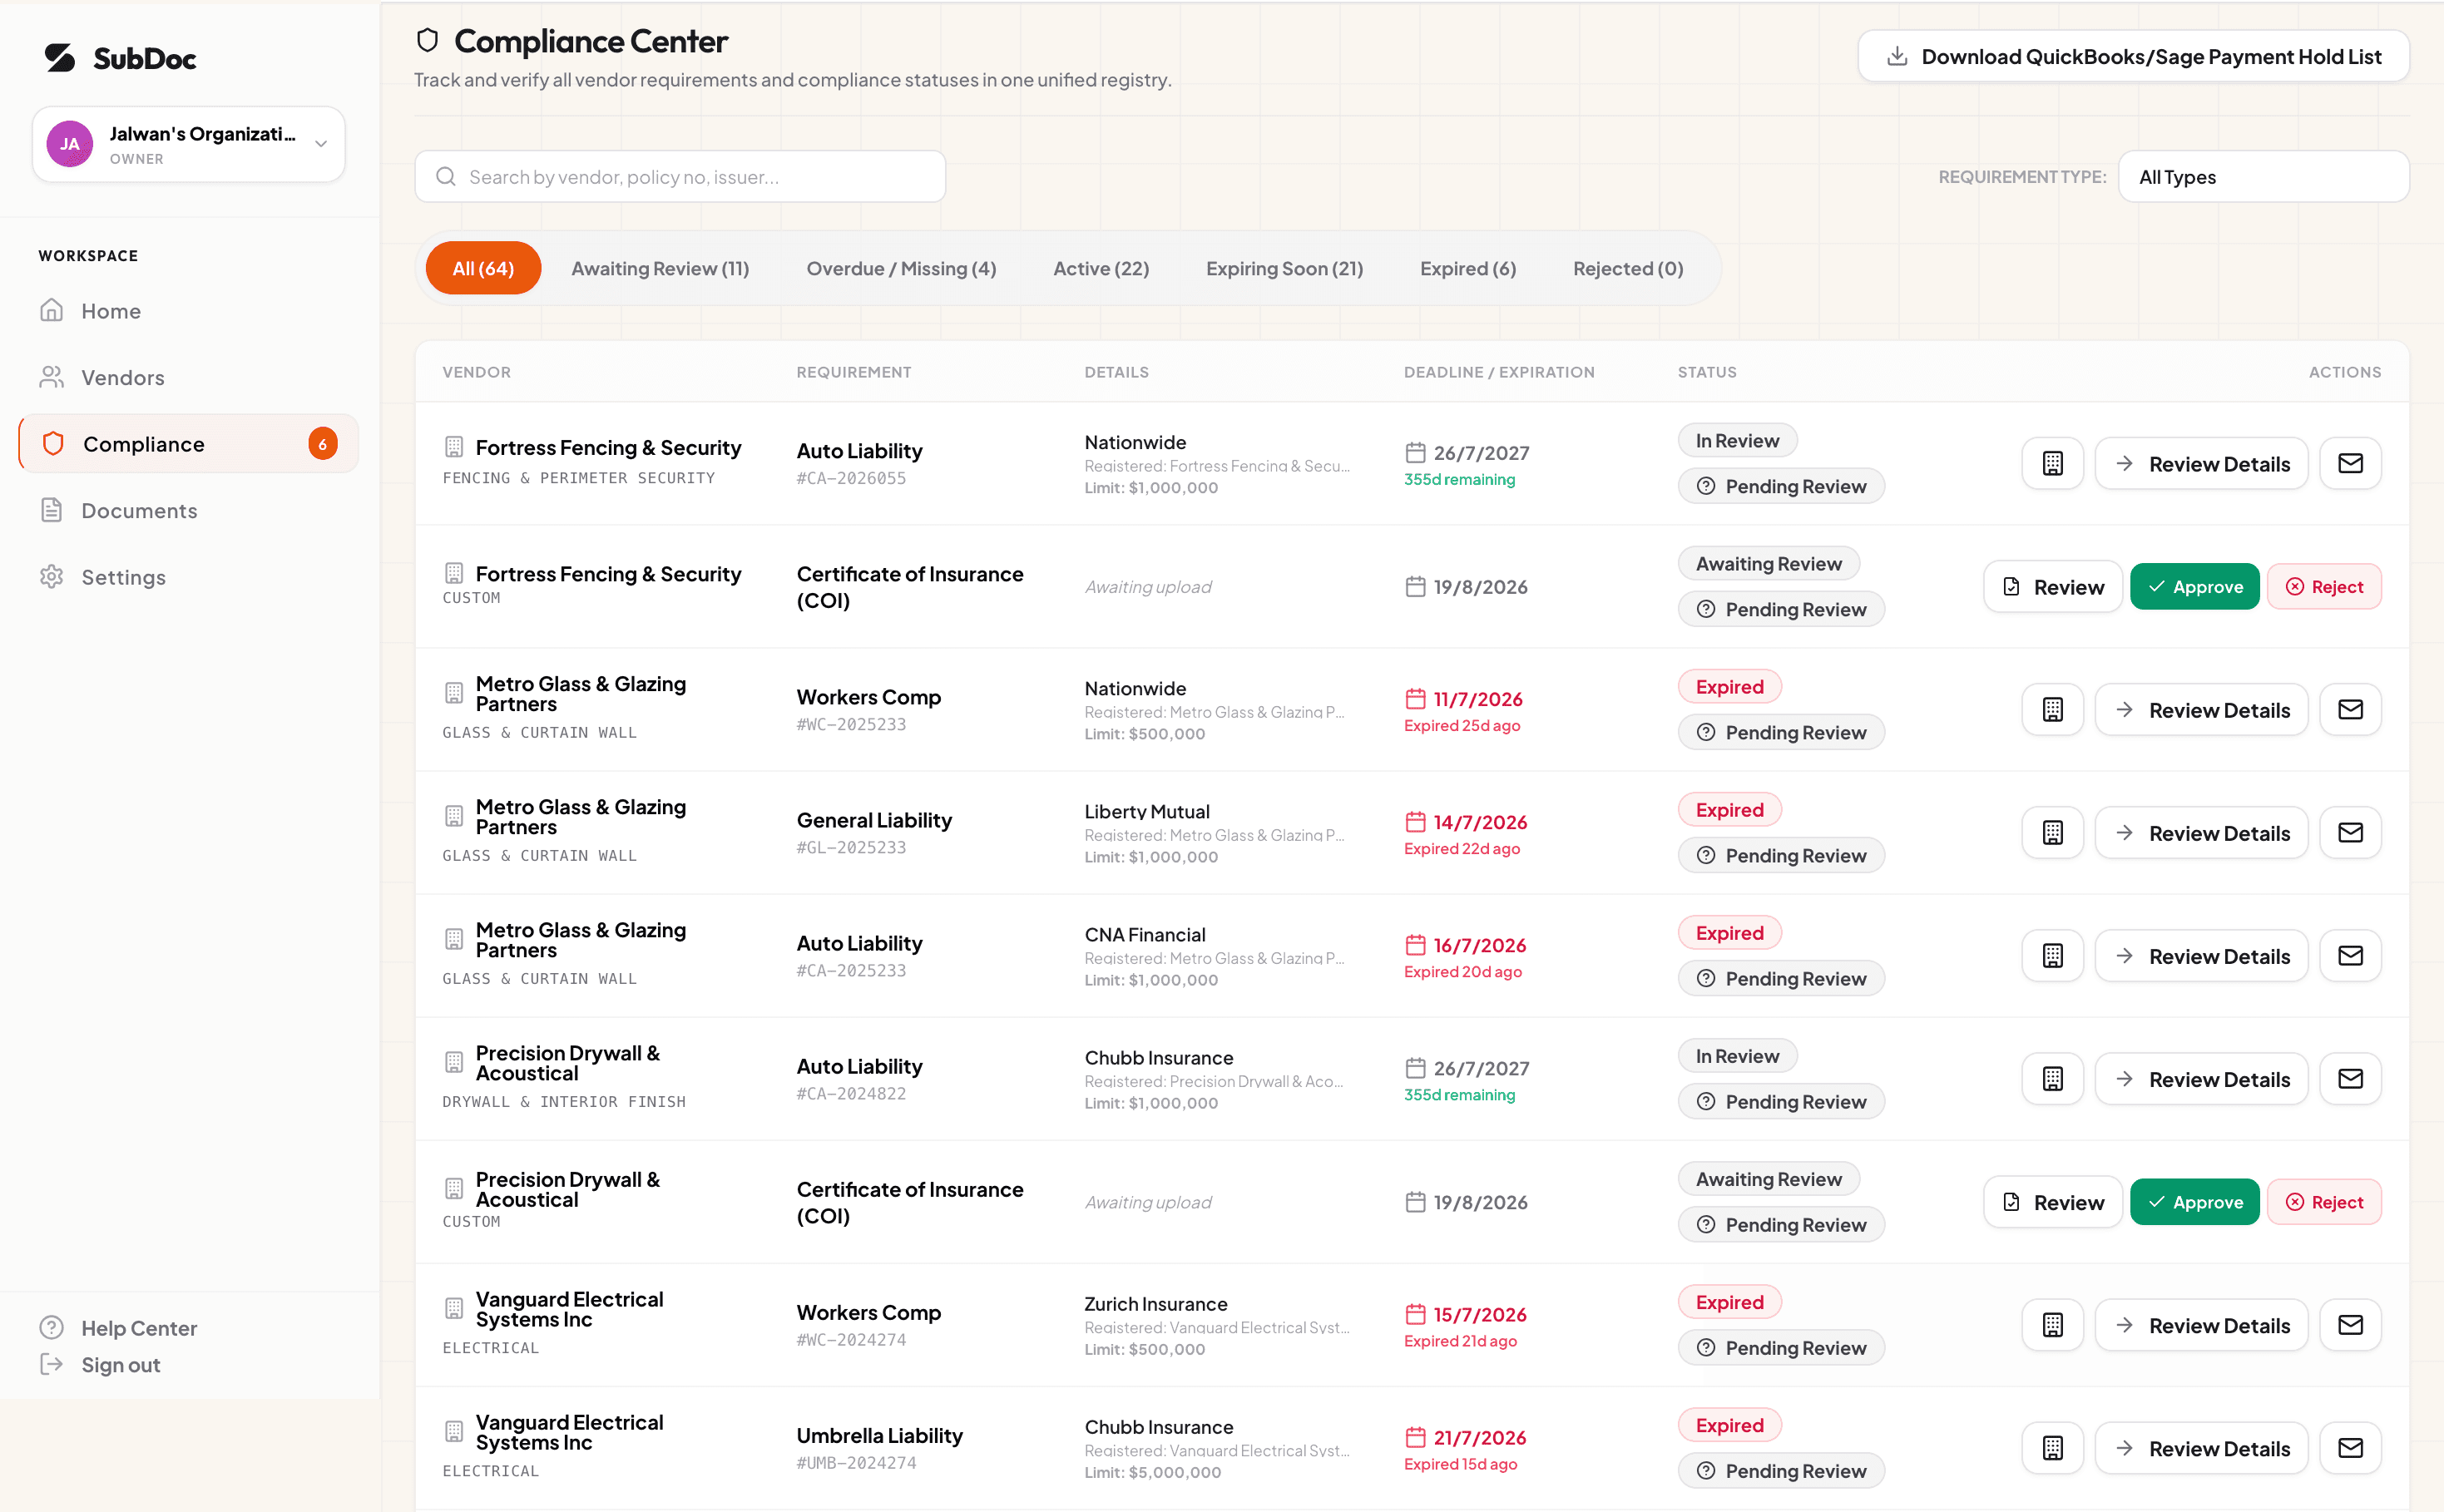Image resolution: width=2444 pixels, height=1512 pixels.
Task: Select the All (64) tab
Action: pos(483,268)
